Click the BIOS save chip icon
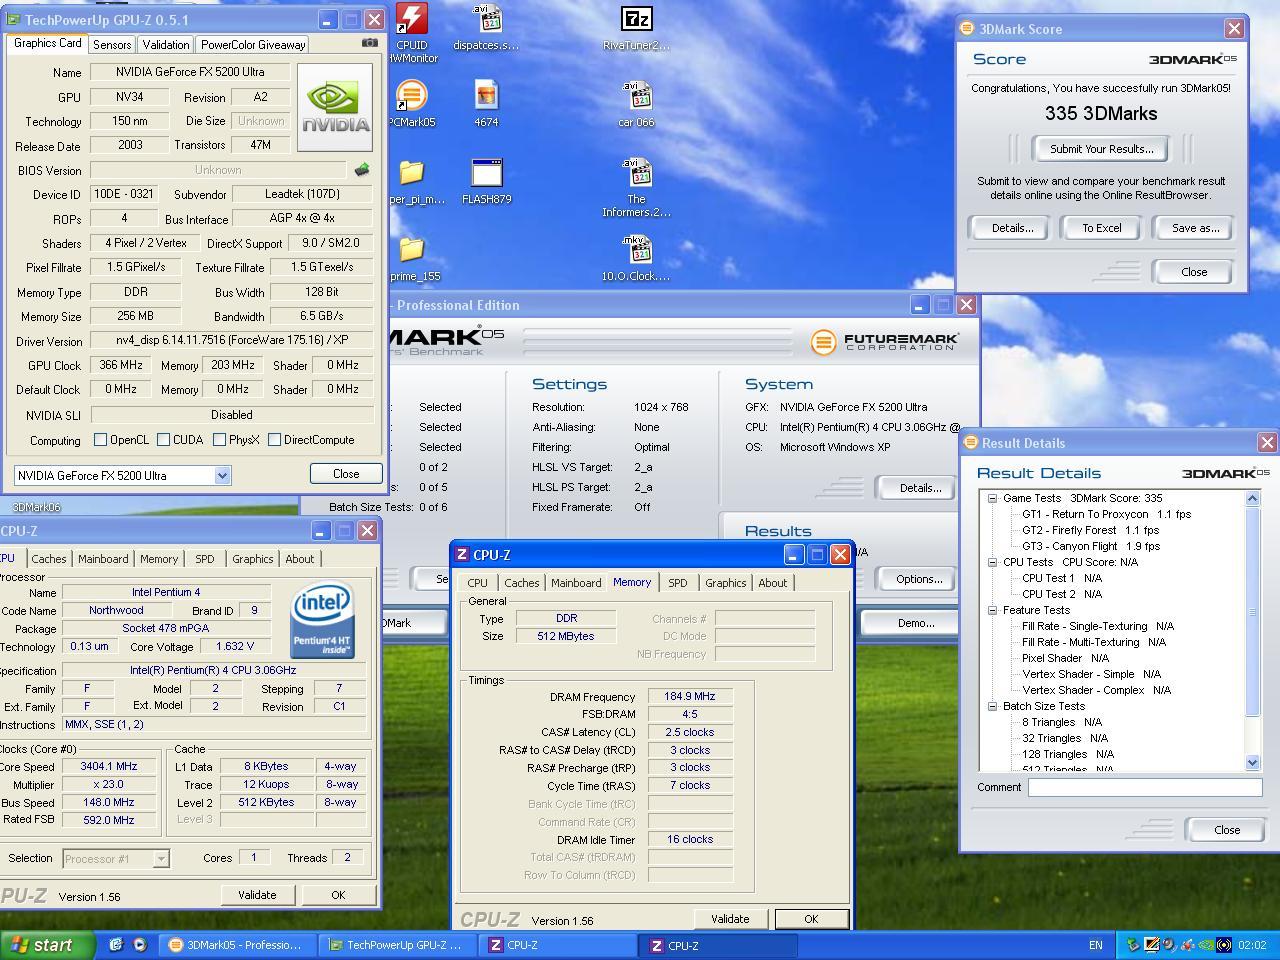 click(362, 170)
